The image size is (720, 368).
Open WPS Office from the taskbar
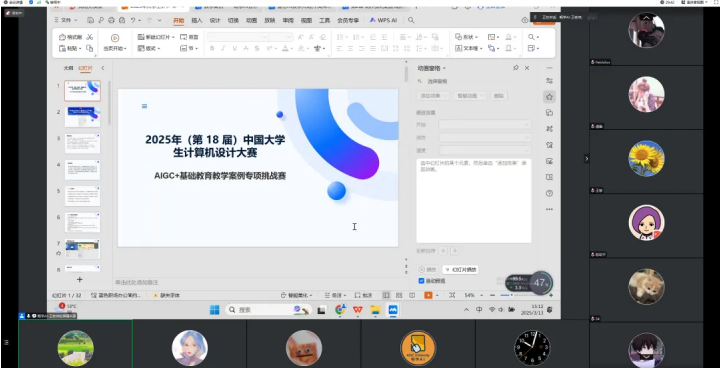click(357, 310)
